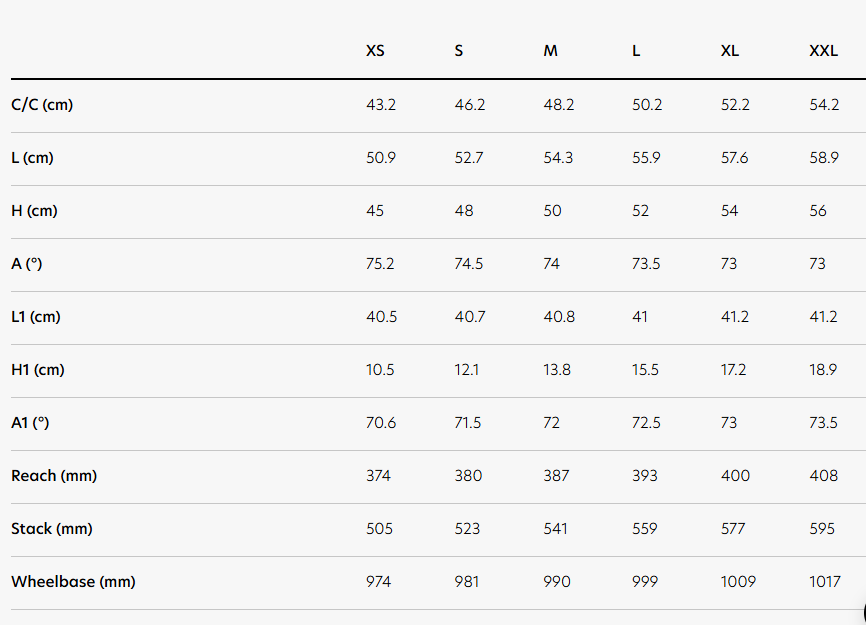Click the Stack (mm) row label
Screen dimensions: 866x625
click(51, 529)
